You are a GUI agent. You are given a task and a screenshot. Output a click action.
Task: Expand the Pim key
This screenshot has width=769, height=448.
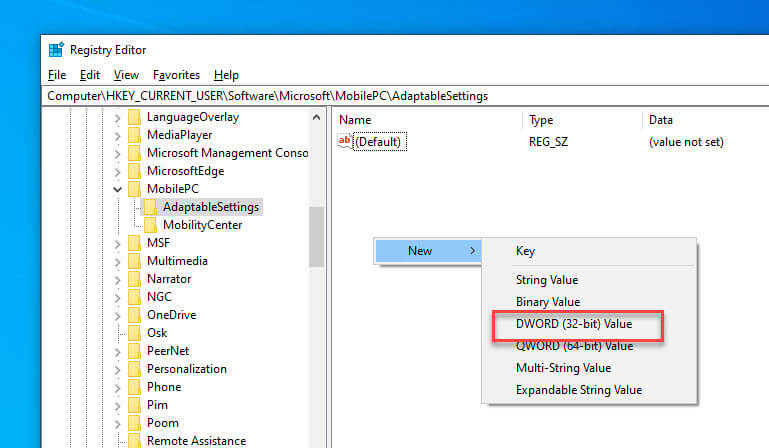(x=117, y=406)
